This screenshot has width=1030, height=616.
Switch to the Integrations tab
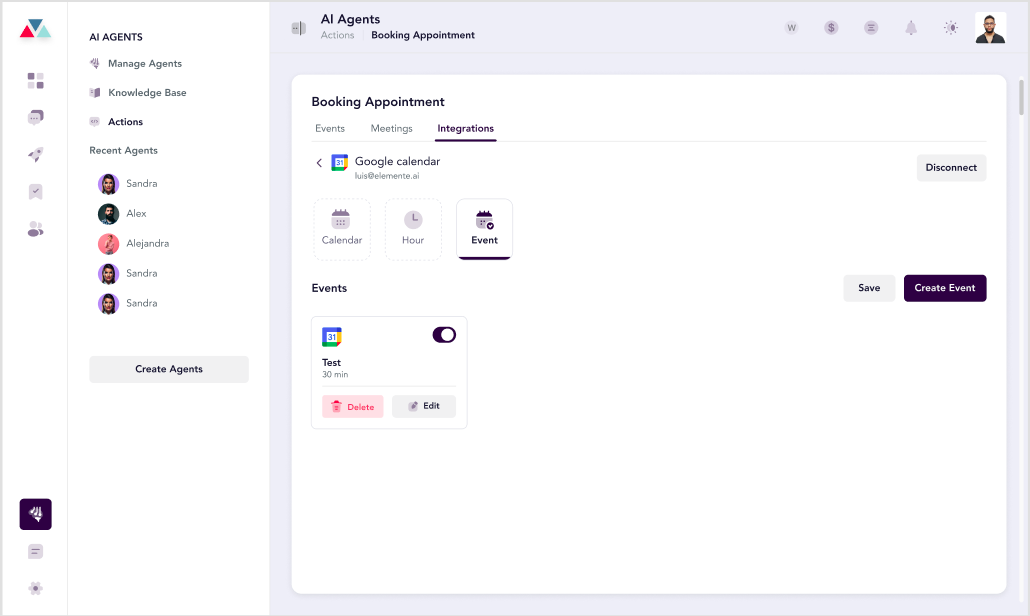(466, 129)
